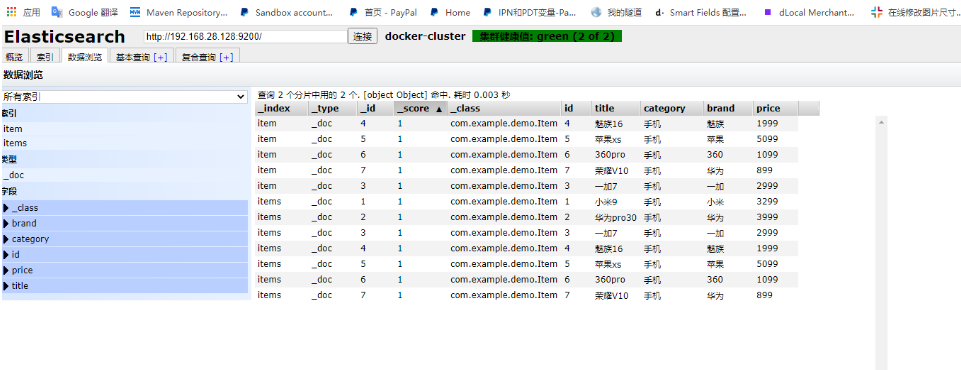Open the 我的隧道 bookmark
Viewport: 961px width, 370px height.
click(x=617, y=12)
